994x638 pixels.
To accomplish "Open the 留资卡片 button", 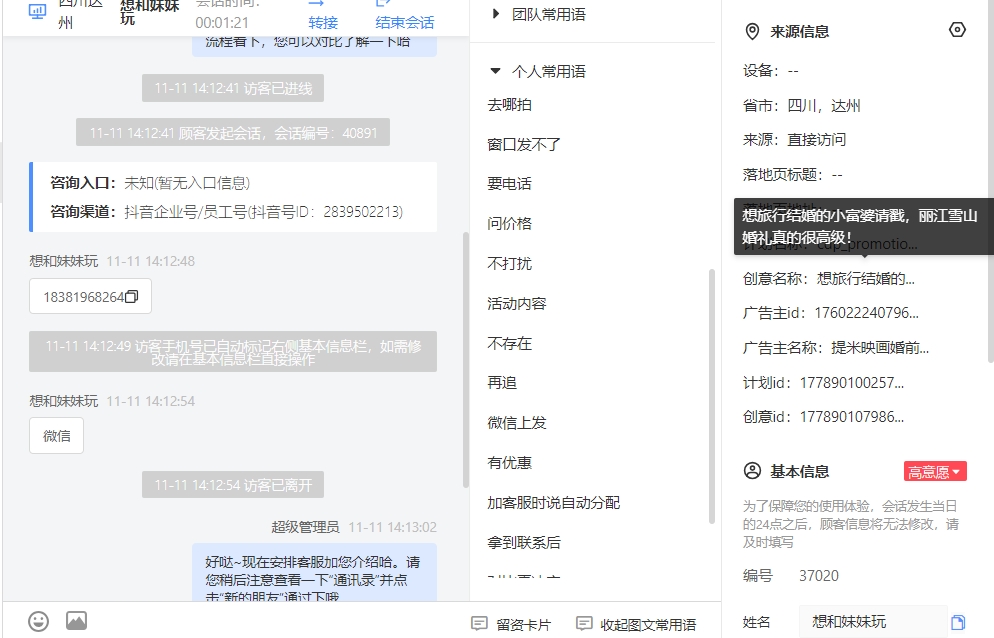I will pyautogui.click(x=511, y=625).
